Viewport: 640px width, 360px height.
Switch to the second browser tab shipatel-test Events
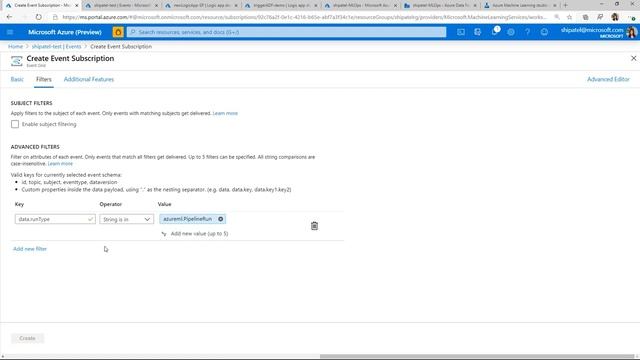122,6
